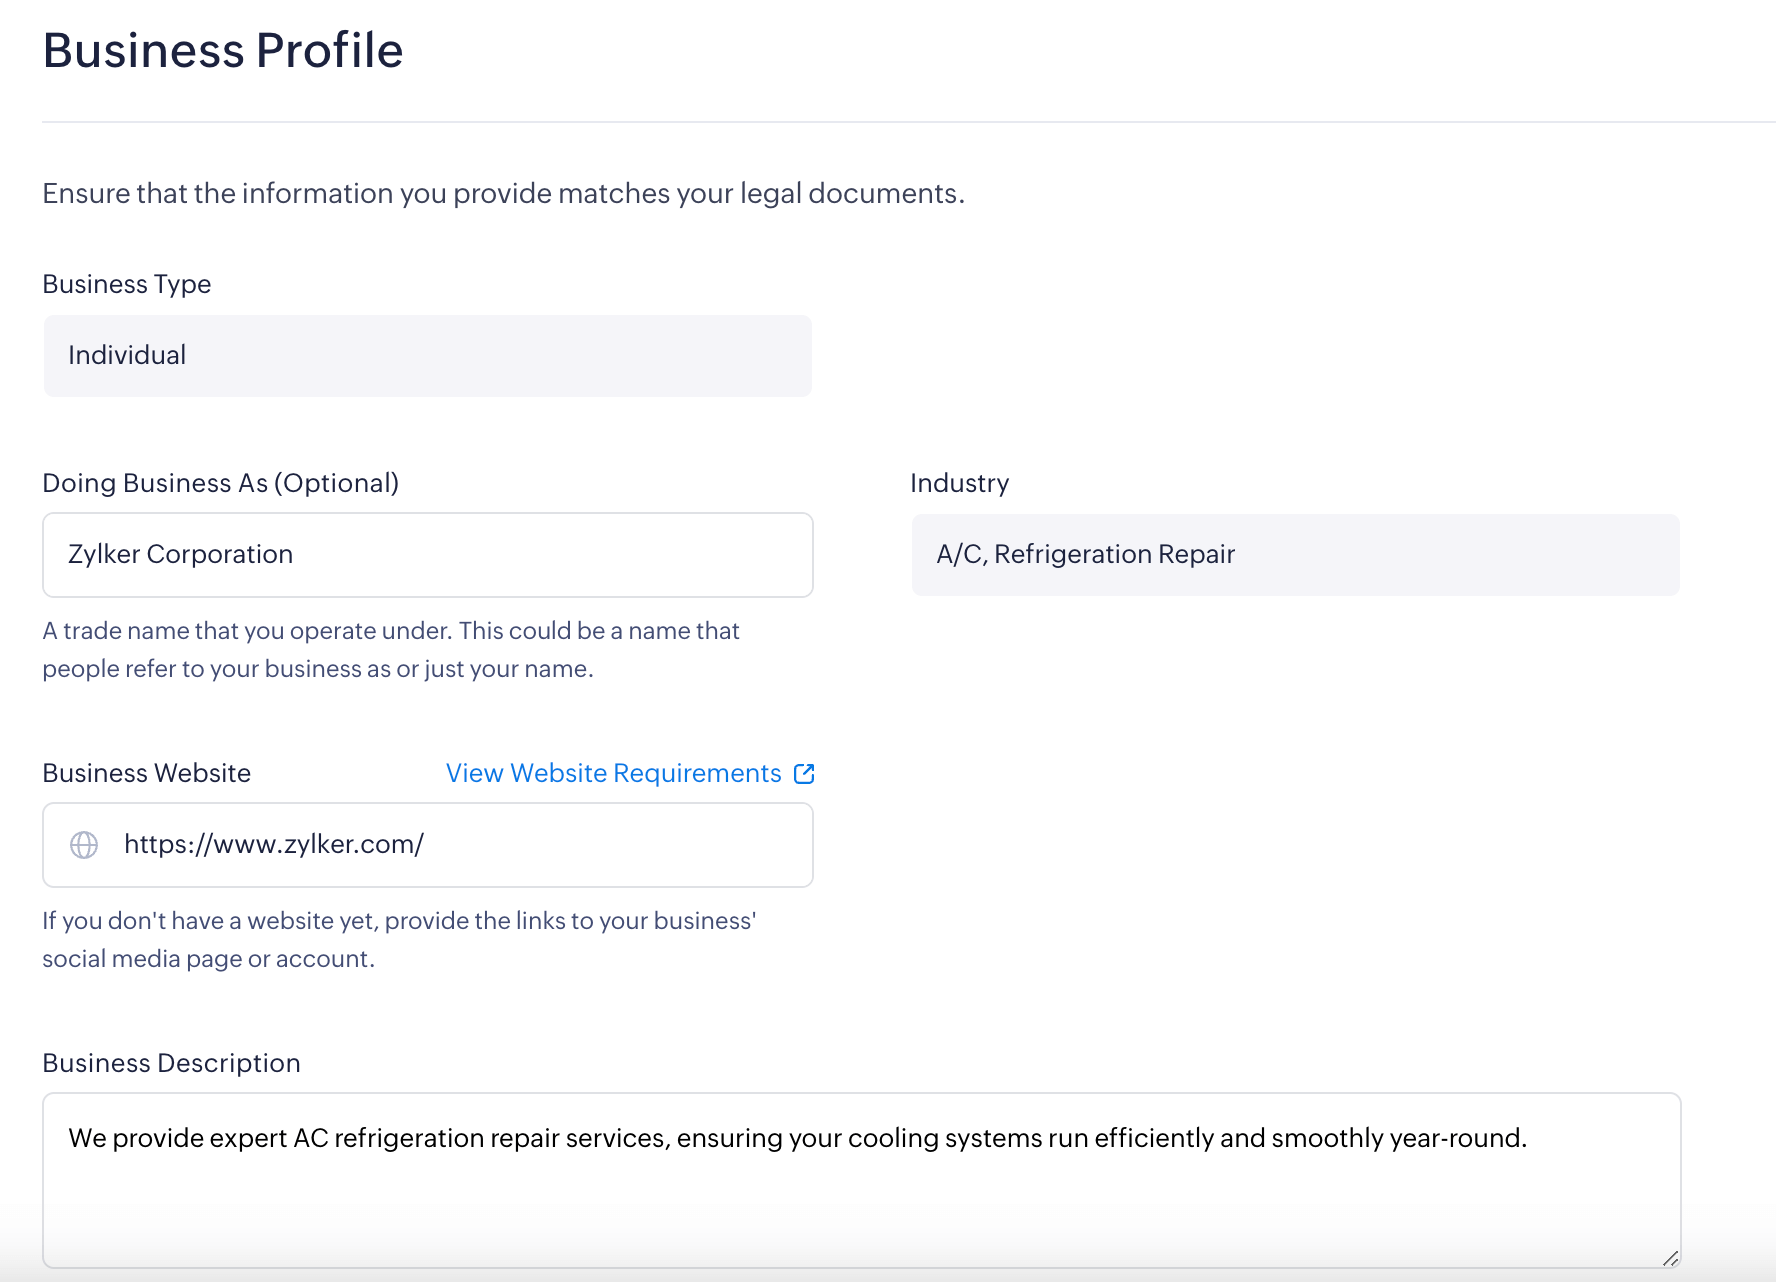Click the trade name help text
1776x1282 pixels.
390,650
